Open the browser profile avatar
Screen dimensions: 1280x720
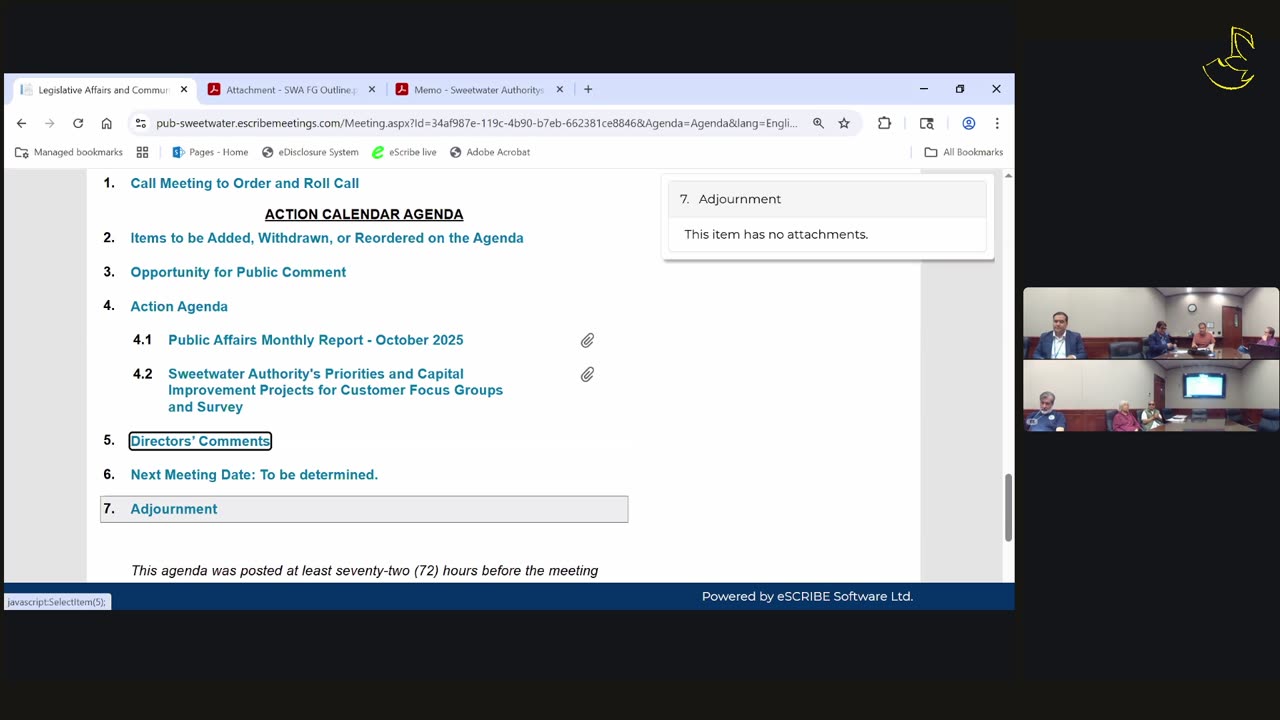[x=968, y=123]
